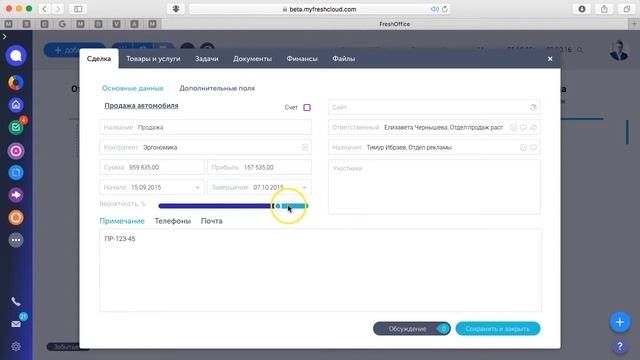Click the chat icon in Ответственный field
The width and height of the screenshot is (640, 360).
(523, 127)
